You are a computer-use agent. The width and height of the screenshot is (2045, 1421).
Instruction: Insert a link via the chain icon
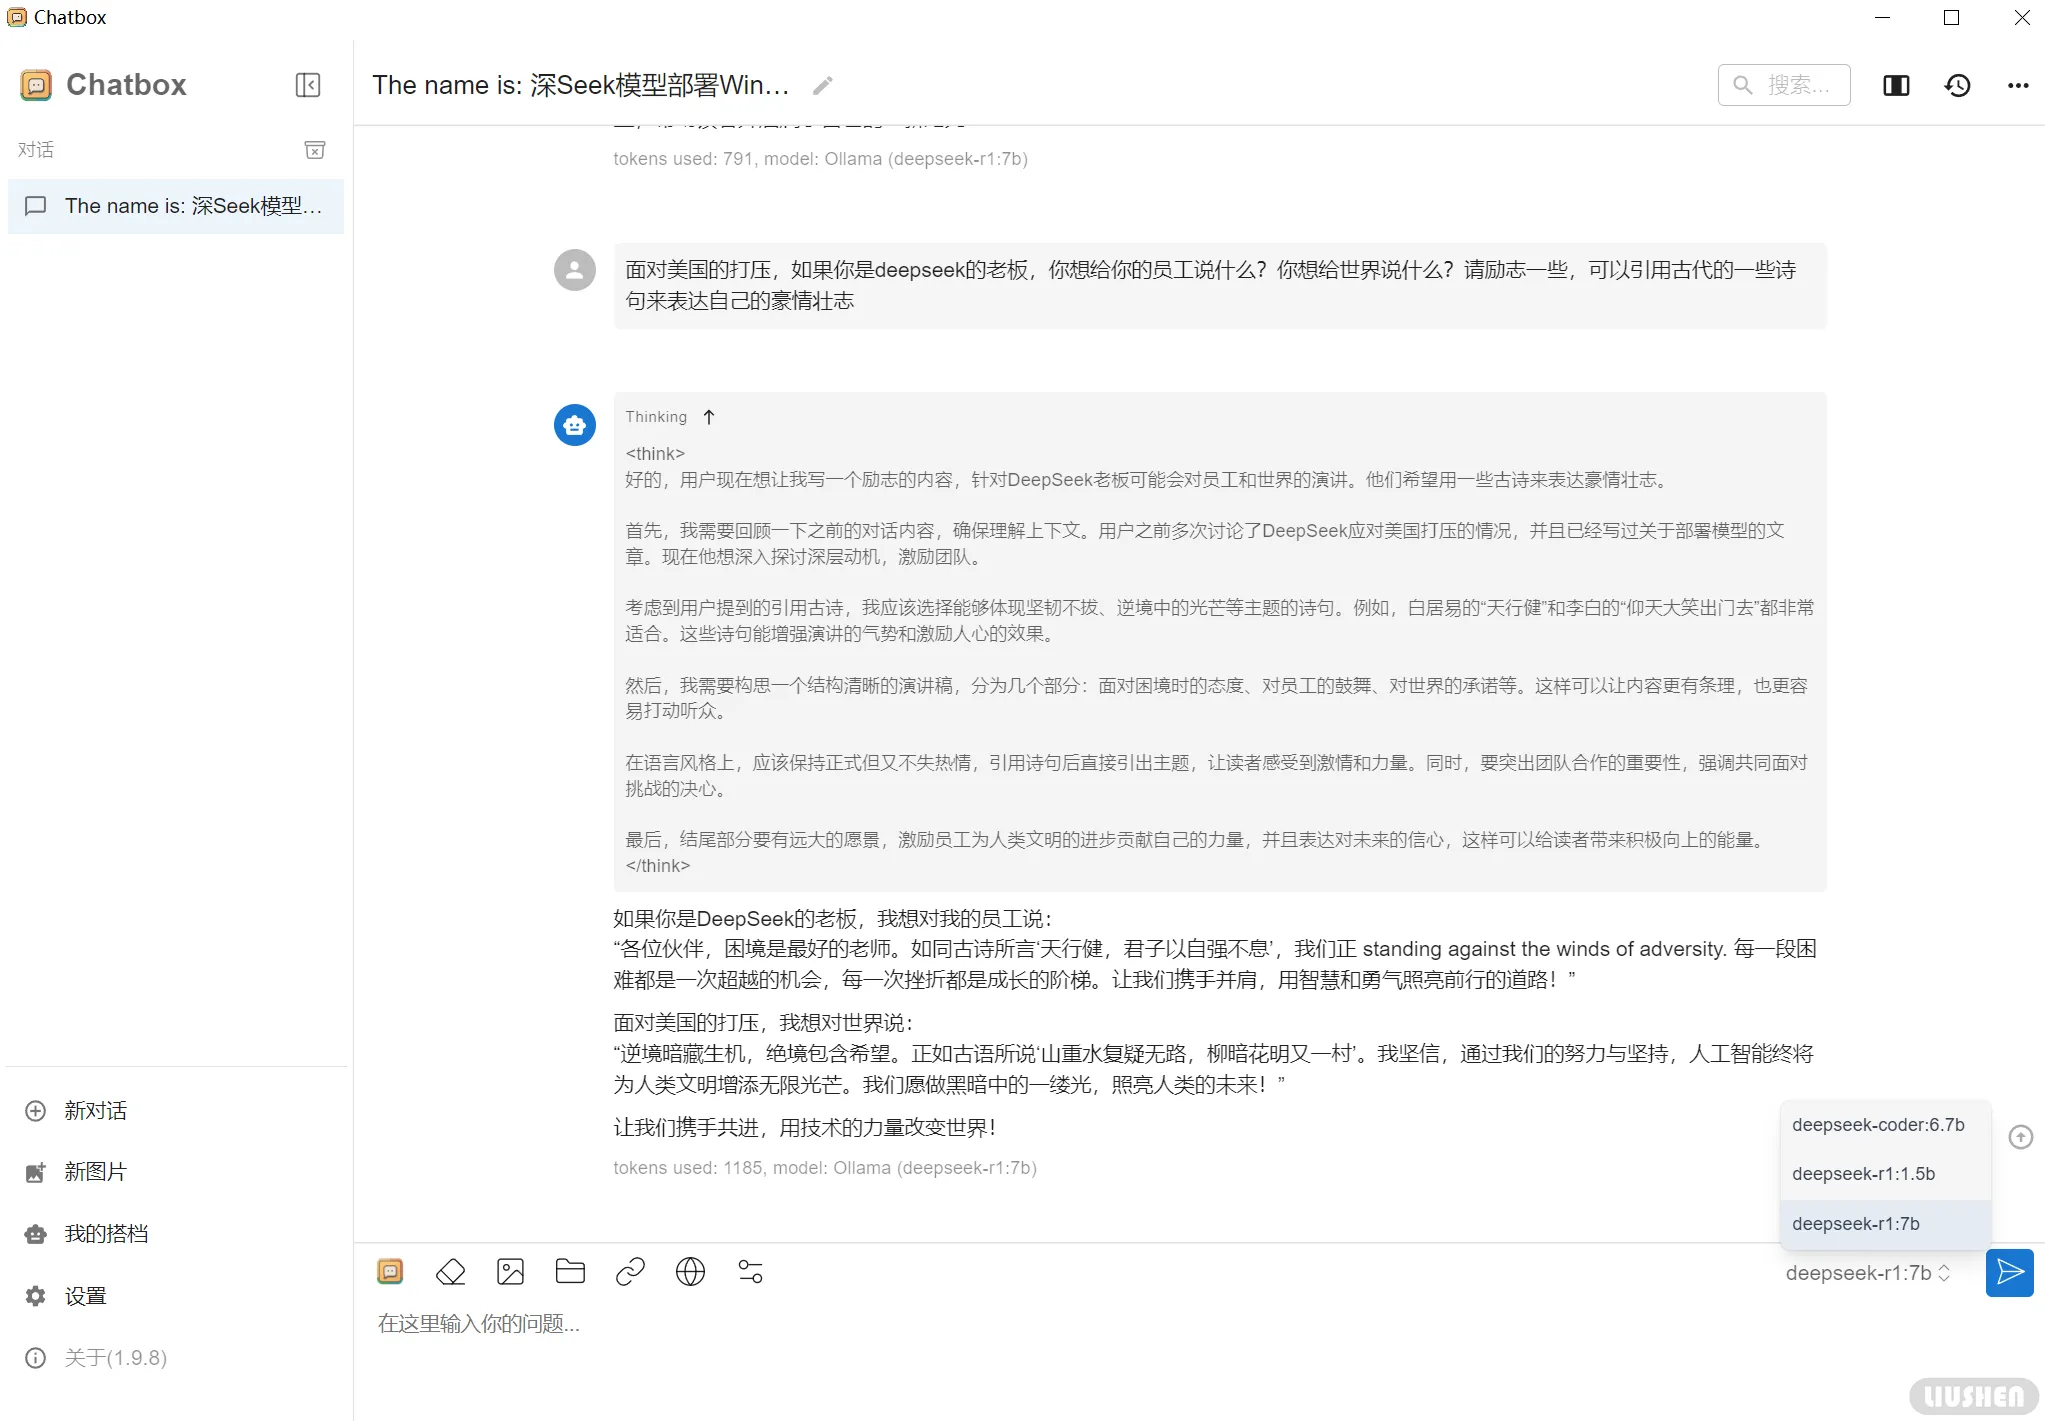point(630,1271)
